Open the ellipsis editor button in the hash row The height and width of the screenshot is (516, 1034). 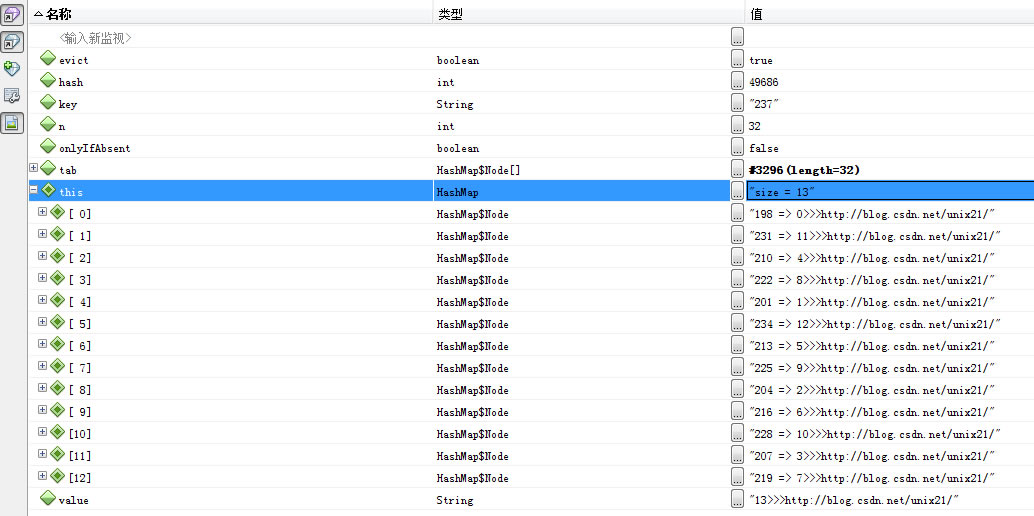(737, 81)
